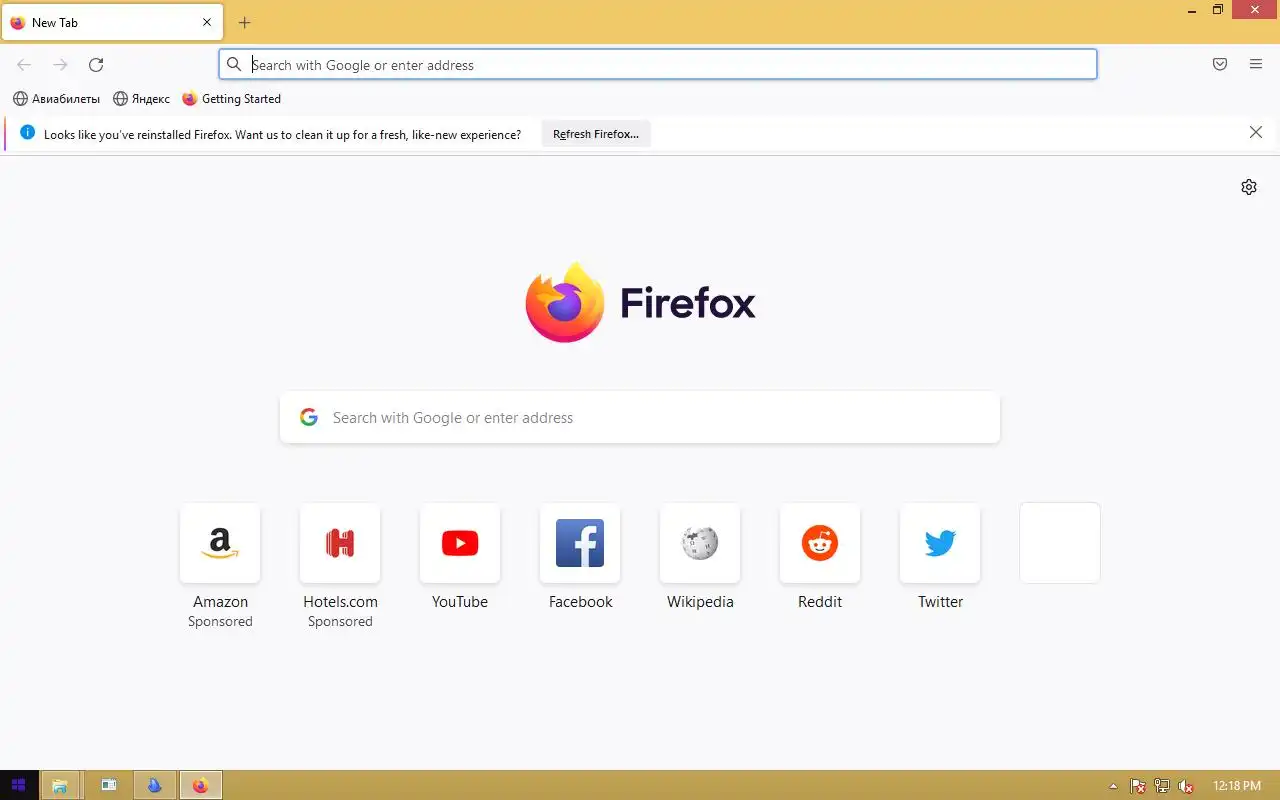
Task: Click the Action Center flag tray icon
Action: point(1138,786)
